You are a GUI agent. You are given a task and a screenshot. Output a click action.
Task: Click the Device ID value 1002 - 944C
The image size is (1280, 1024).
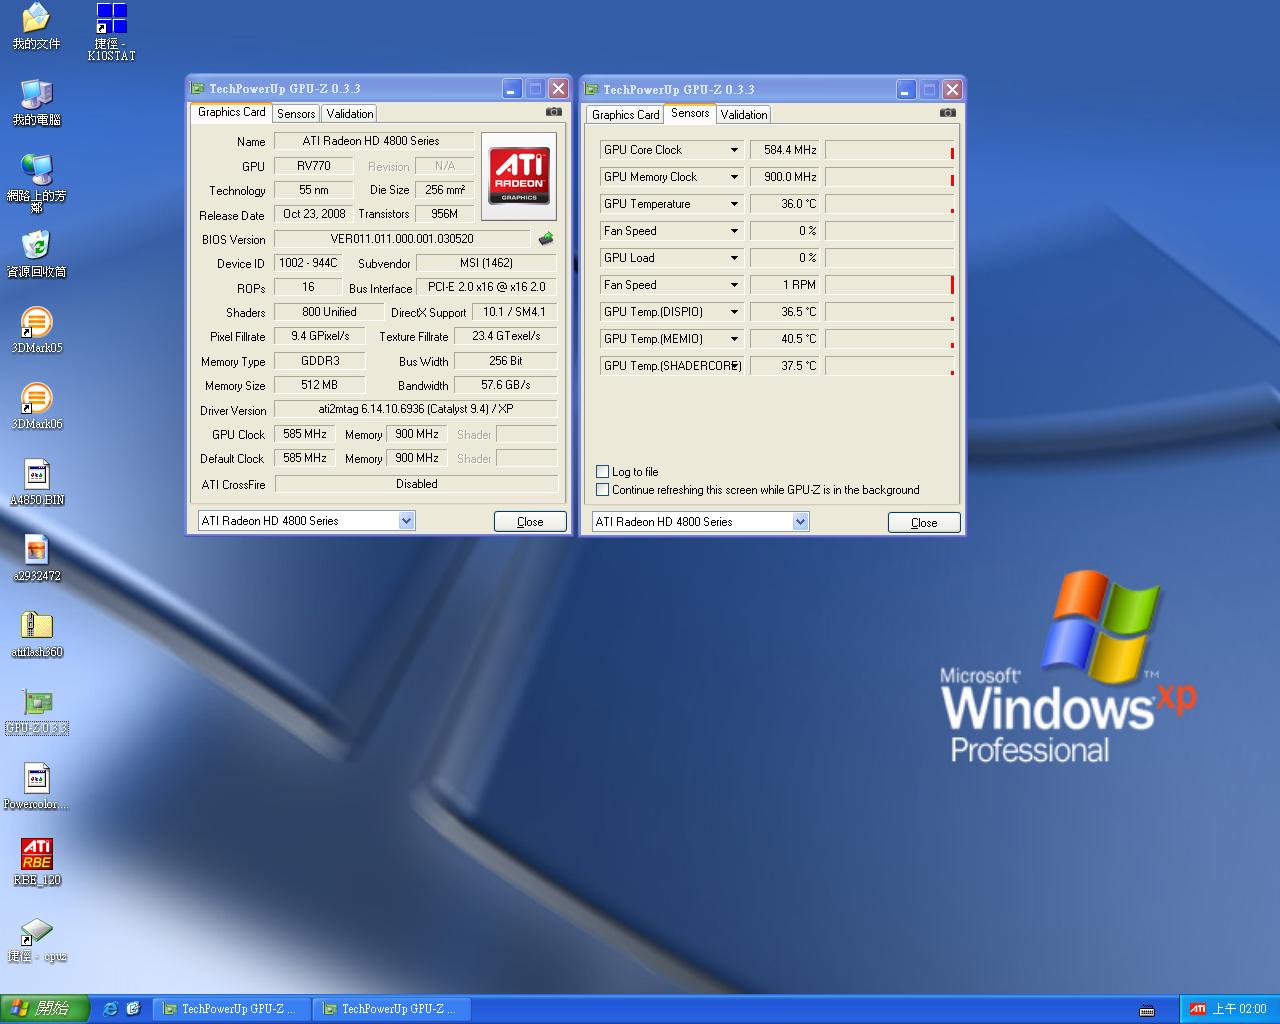[x=308, y=263]
